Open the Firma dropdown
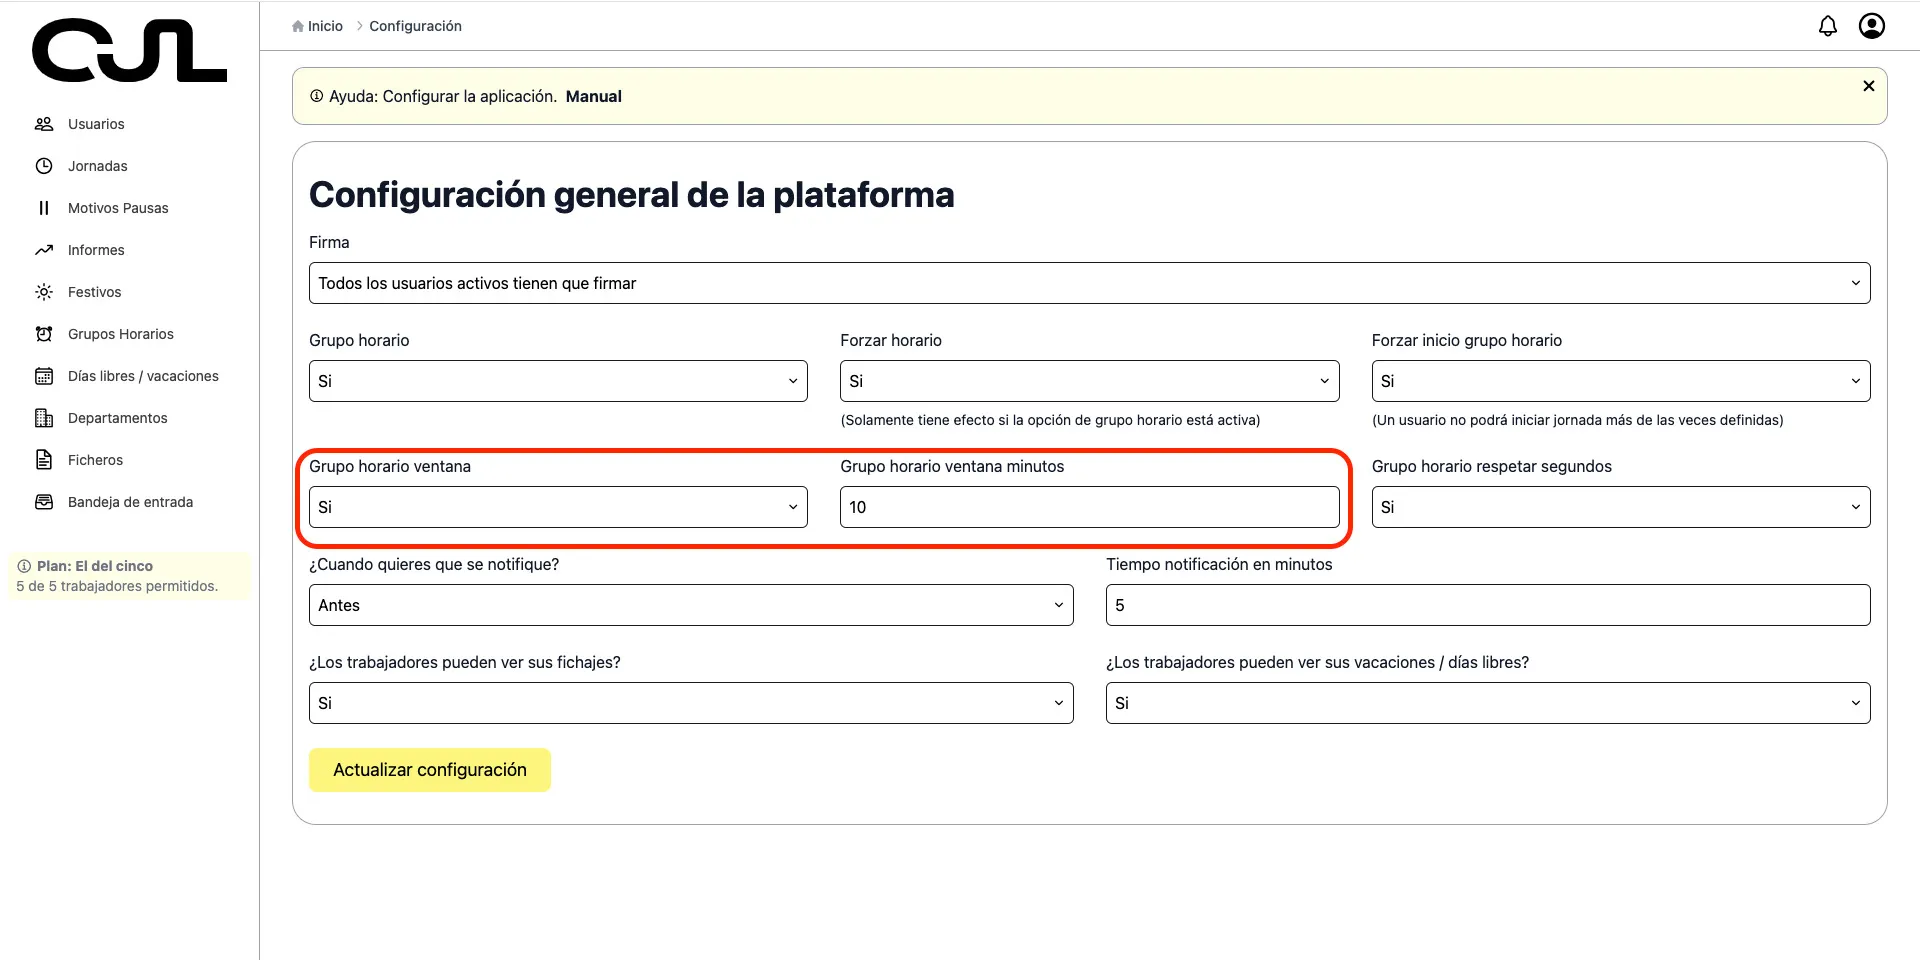 [1088, 283]
